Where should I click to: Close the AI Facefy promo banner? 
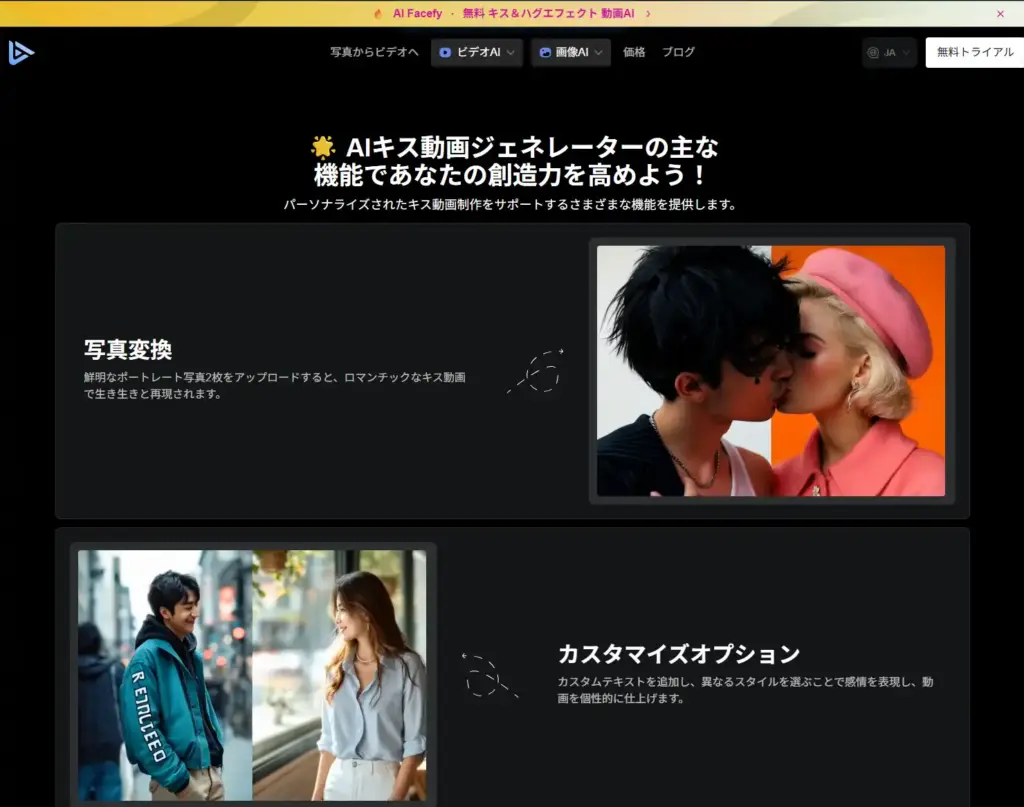pos(1000,14)
